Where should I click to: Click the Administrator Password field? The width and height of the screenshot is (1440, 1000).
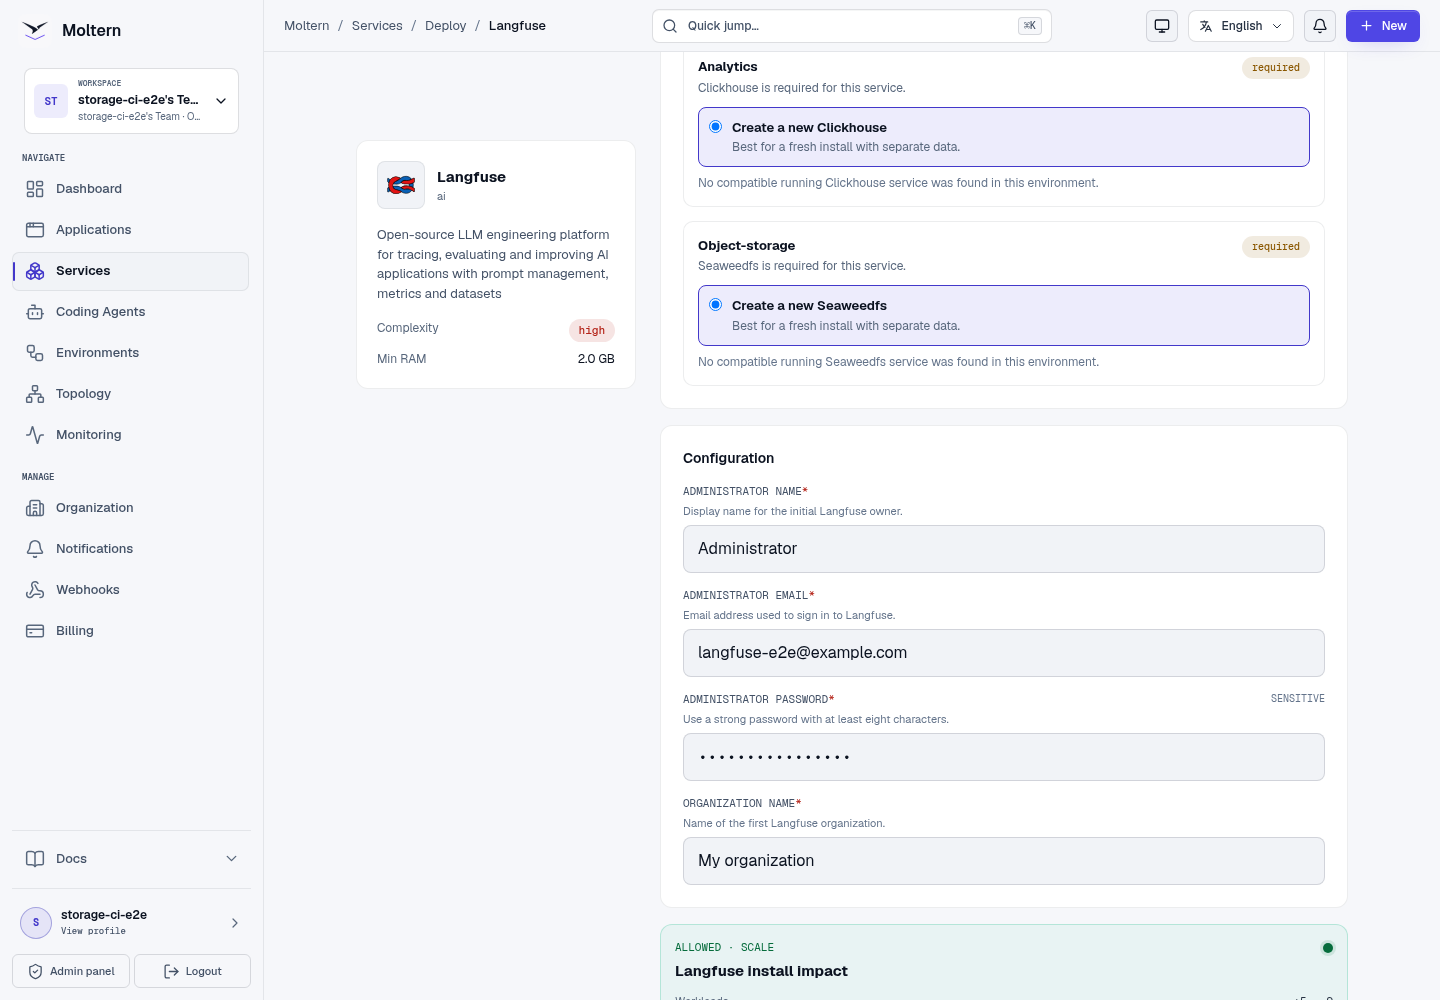(x=1004, y=757)
